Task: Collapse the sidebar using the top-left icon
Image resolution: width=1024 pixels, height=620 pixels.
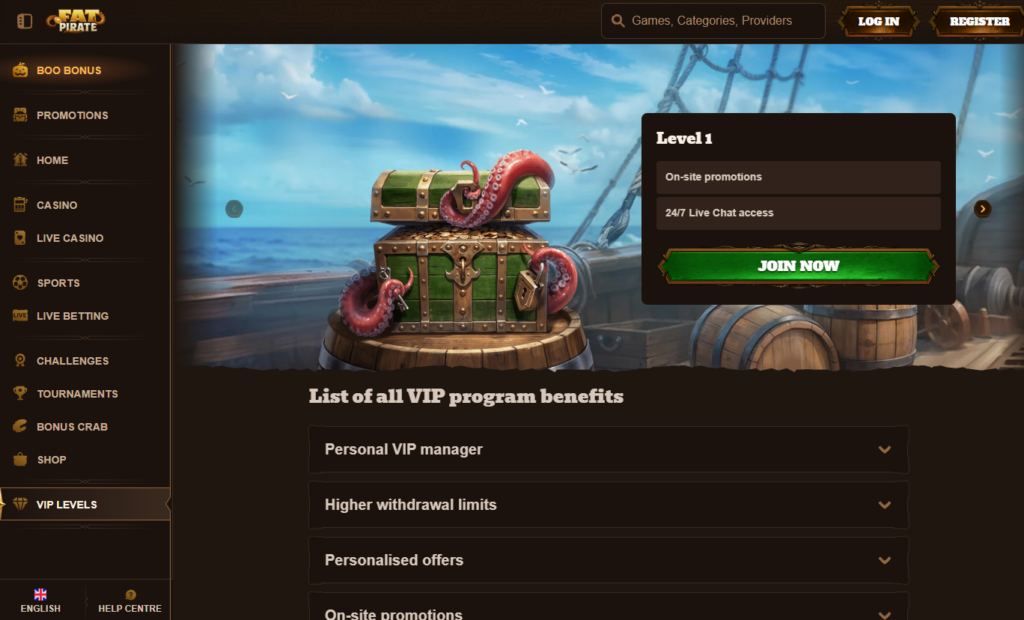Action: click(24, 20)
